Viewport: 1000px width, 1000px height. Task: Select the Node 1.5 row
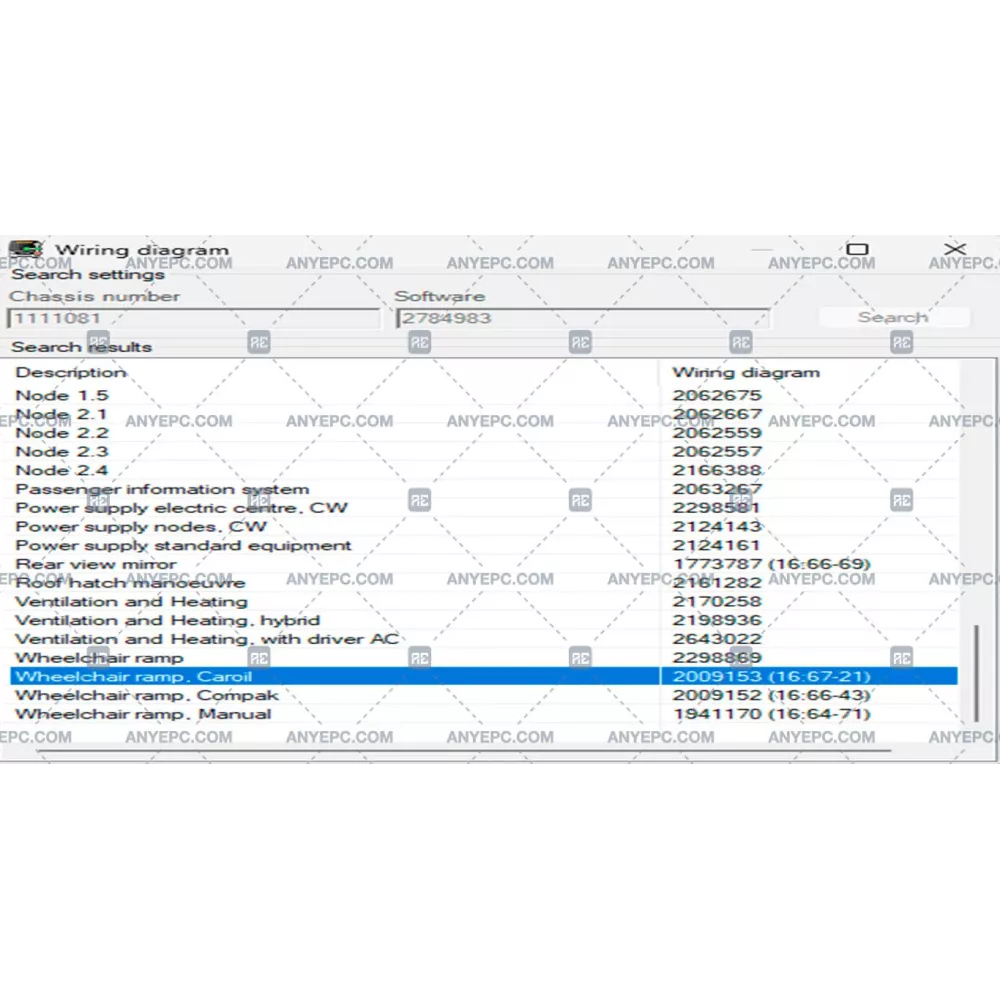tap(62, 395)
